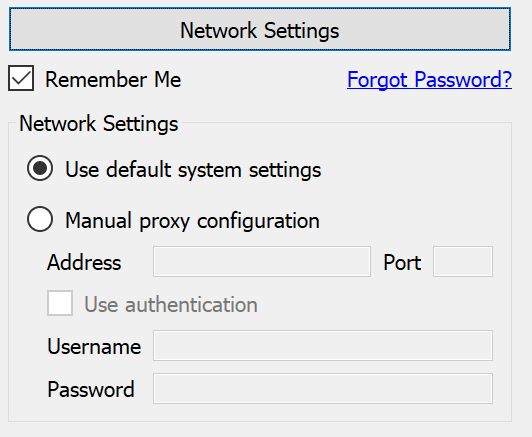Click the Network Settings group box heading

pos(99,124)
